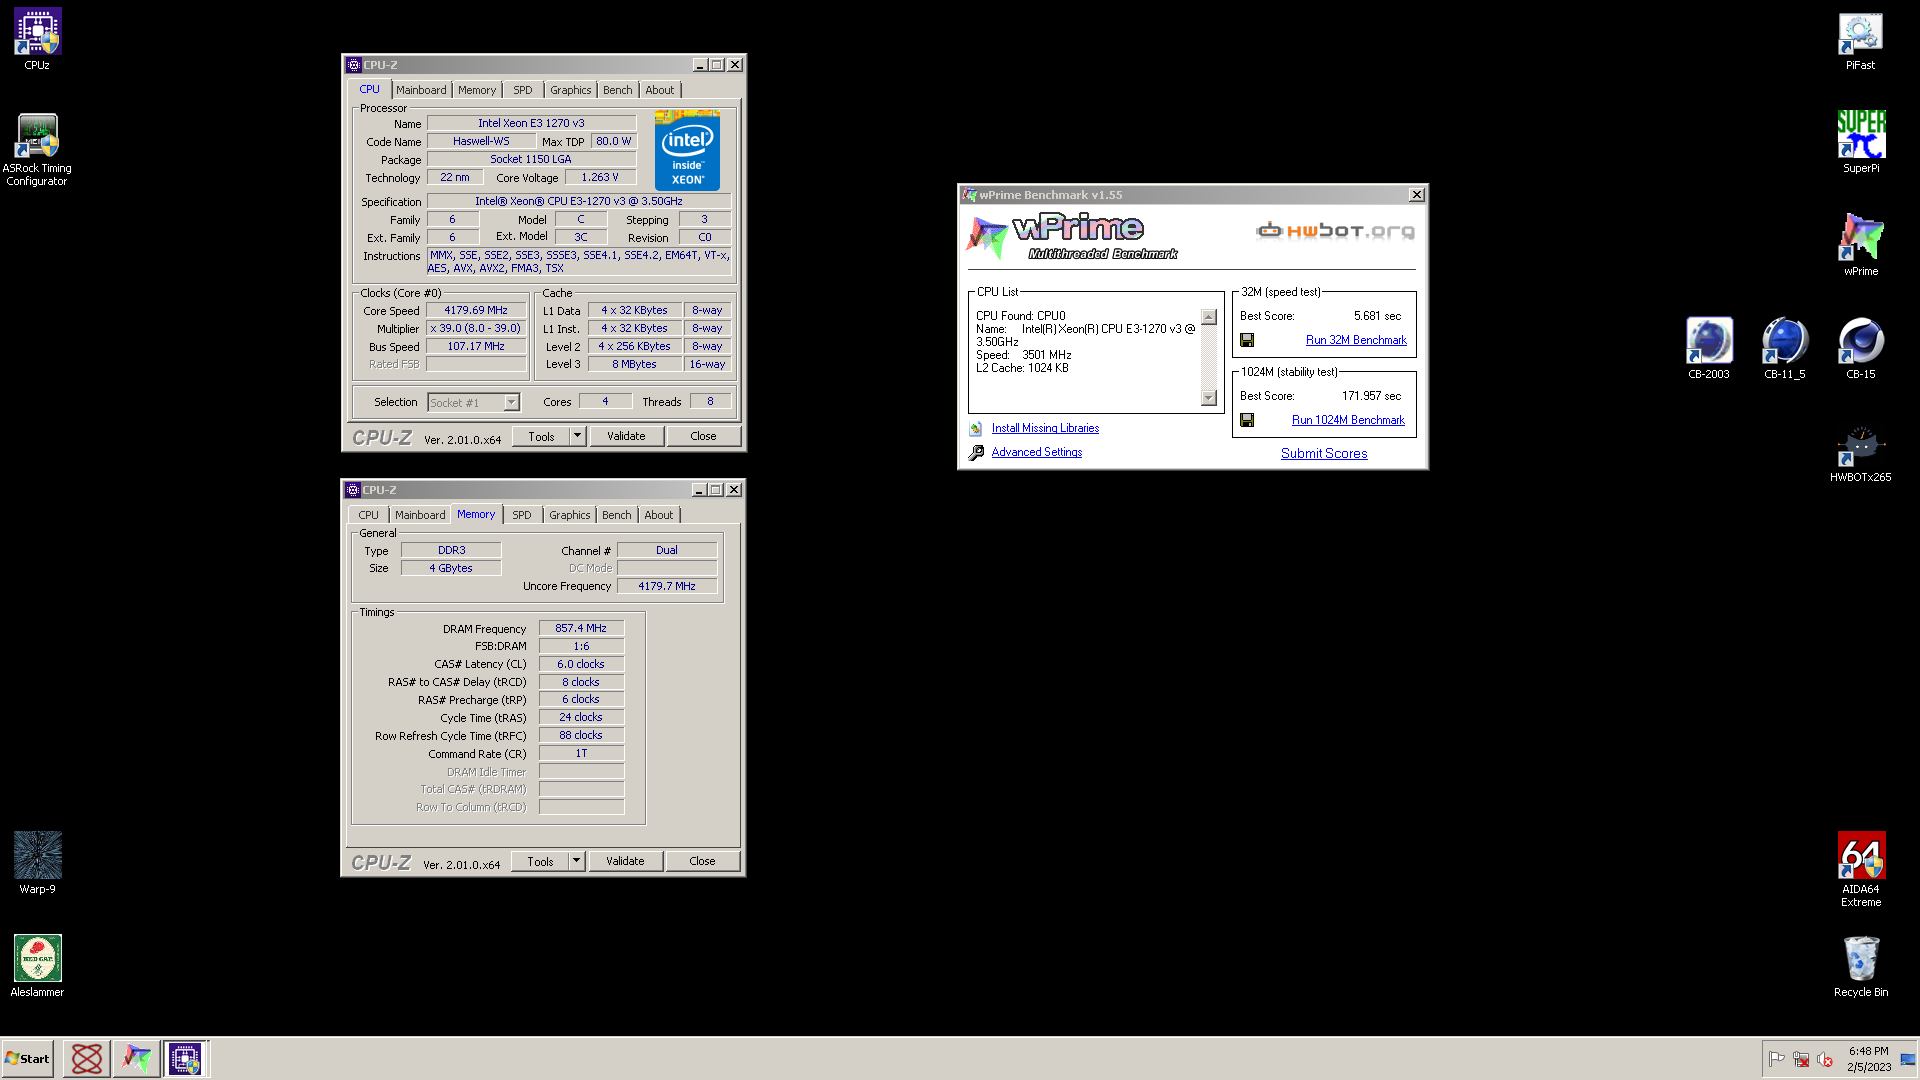The image size is (1920, 1080).
Task: Click the Action Center flag tray icon
Action: 1776,1059
